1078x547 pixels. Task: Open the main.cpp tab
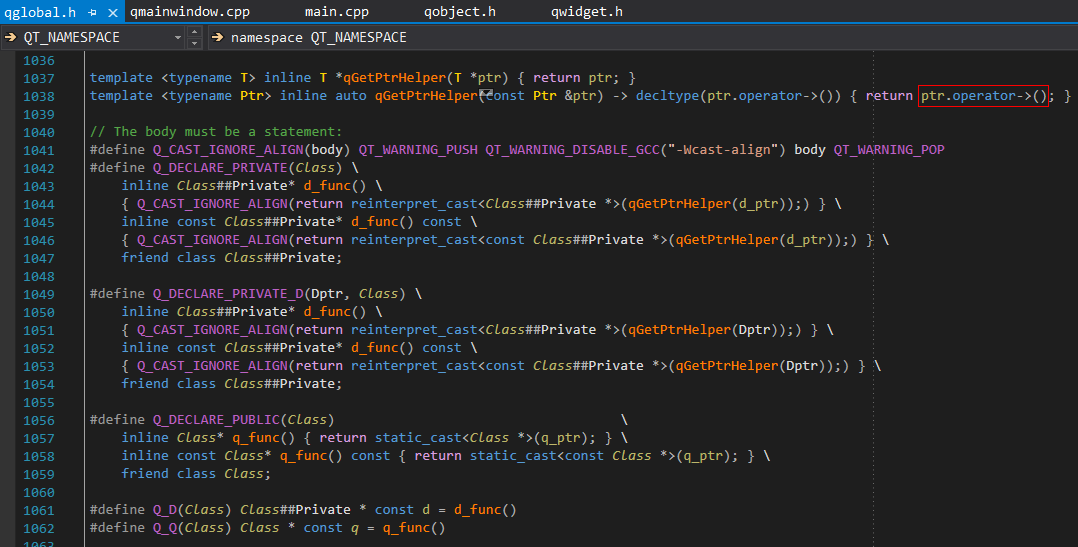[x=337, y=12]
